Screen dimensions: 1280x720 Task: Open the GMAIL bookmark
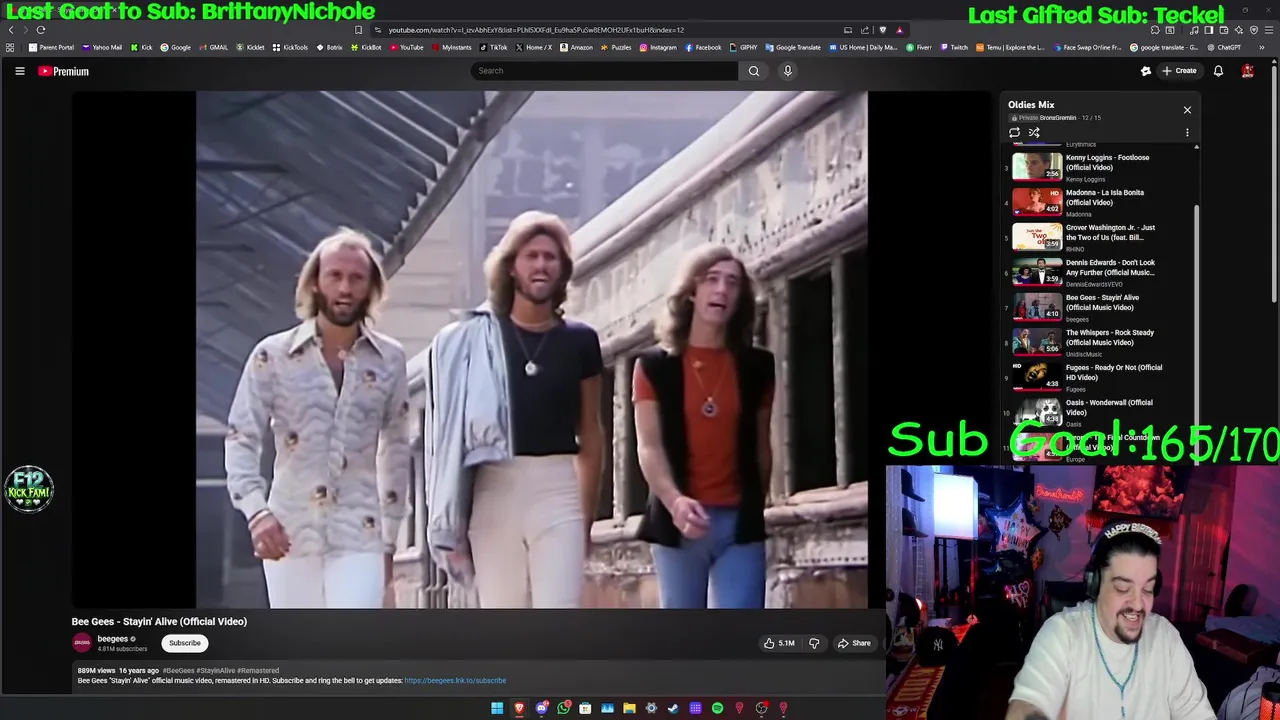213,47
